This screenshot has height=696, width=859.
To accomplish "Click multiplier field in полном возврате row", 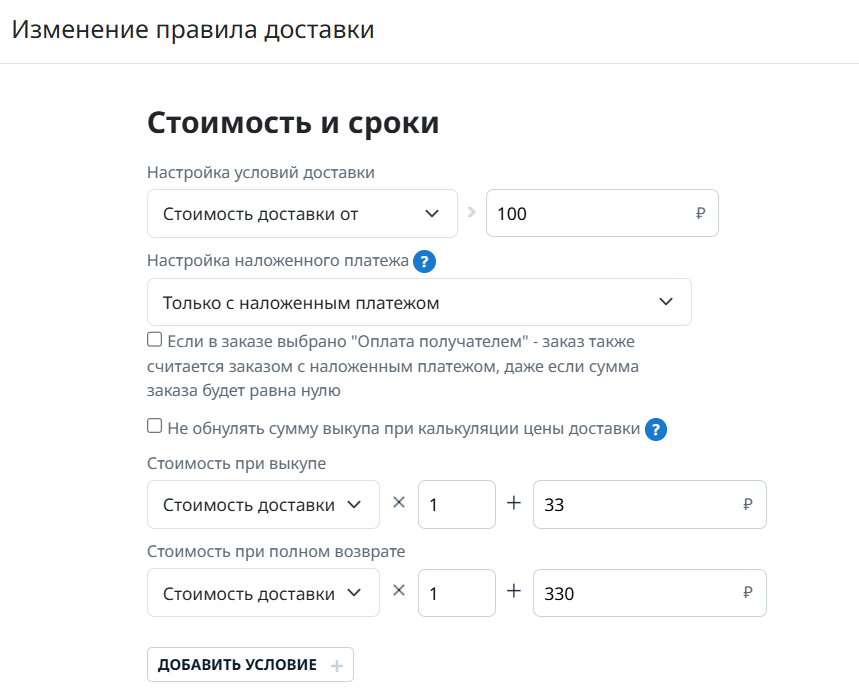I will (x=456, y=593).
